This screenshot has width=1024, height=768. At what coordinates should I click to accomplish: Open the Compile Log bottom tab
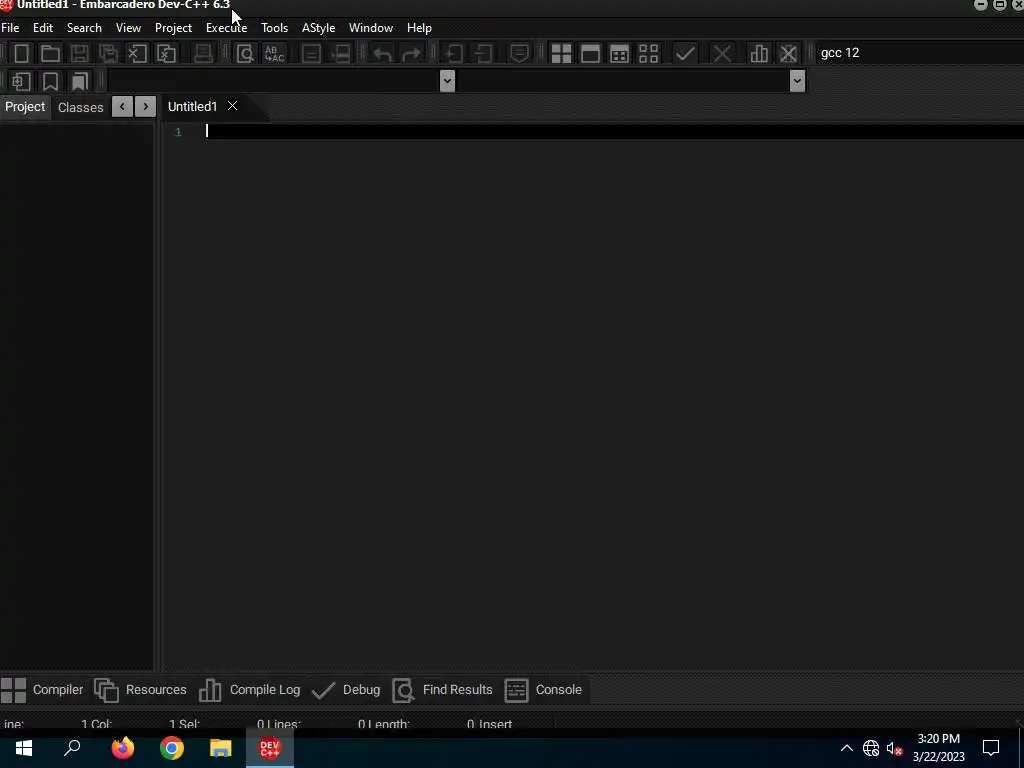click(x=249, y=690)
